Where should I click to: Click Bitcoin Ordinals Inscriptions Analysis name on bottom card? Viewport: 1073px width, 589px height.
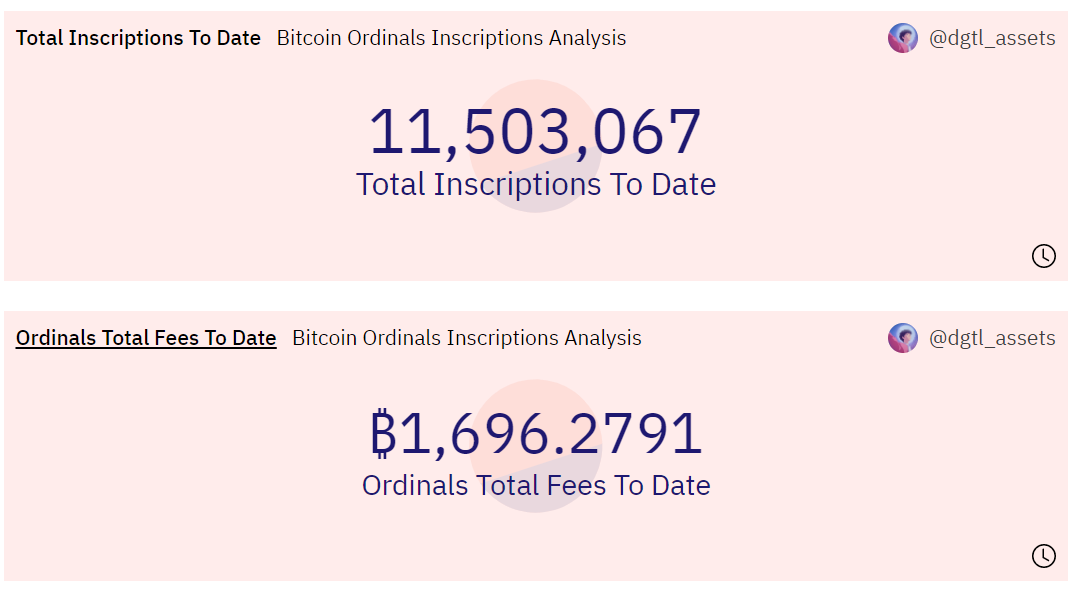point(465,338)
